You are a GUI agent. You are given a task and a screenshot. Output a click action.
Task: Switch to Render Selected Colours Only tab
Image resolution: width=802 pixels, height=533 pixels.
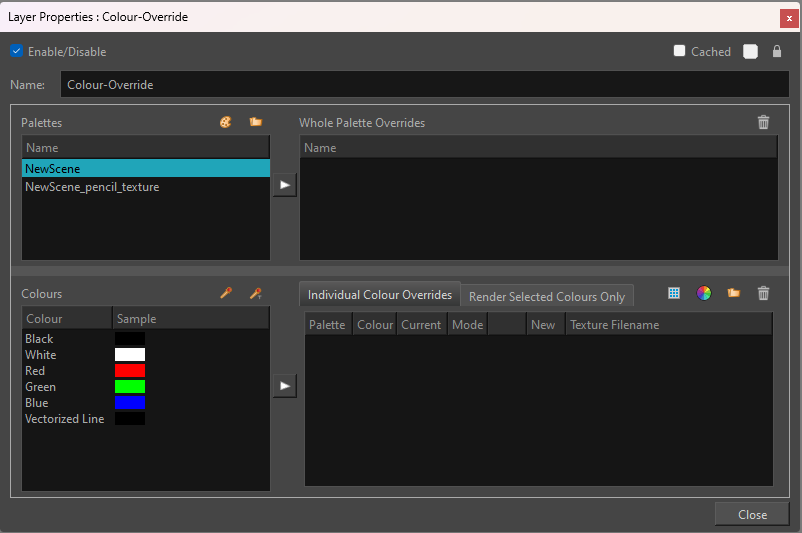[x=546, y=296]
